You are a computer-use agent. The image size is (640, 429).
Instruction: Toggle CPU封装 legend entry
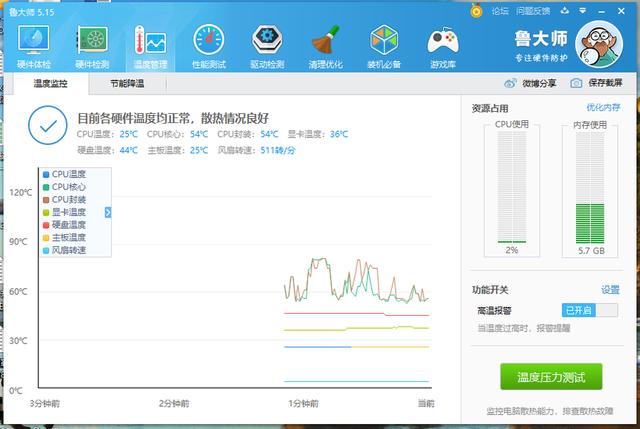[64, 200]
